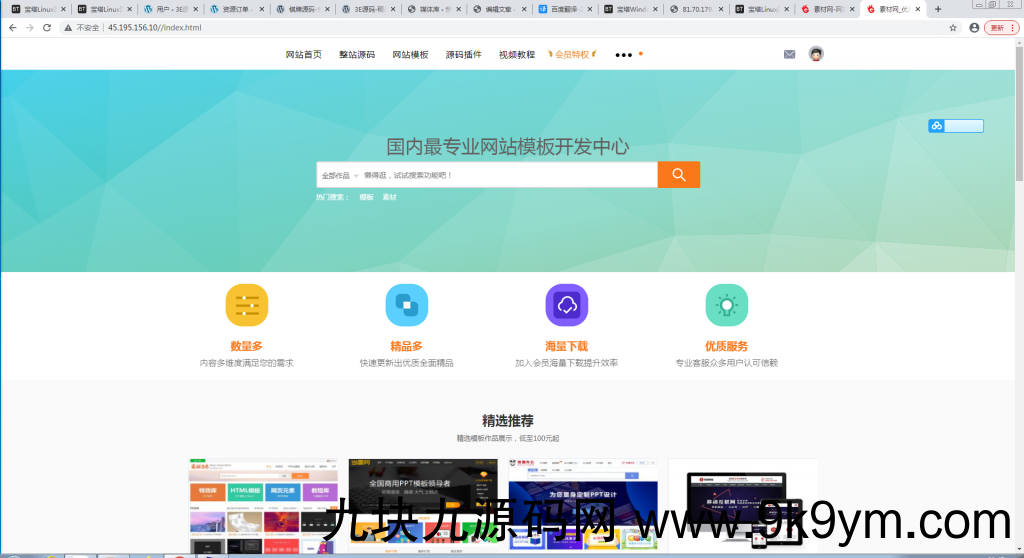The width and height of the screenshot is (1024, 558).
Task: Click the three-dots more menu in navigation
Action: pyautogui.click(x=624, y=55)
